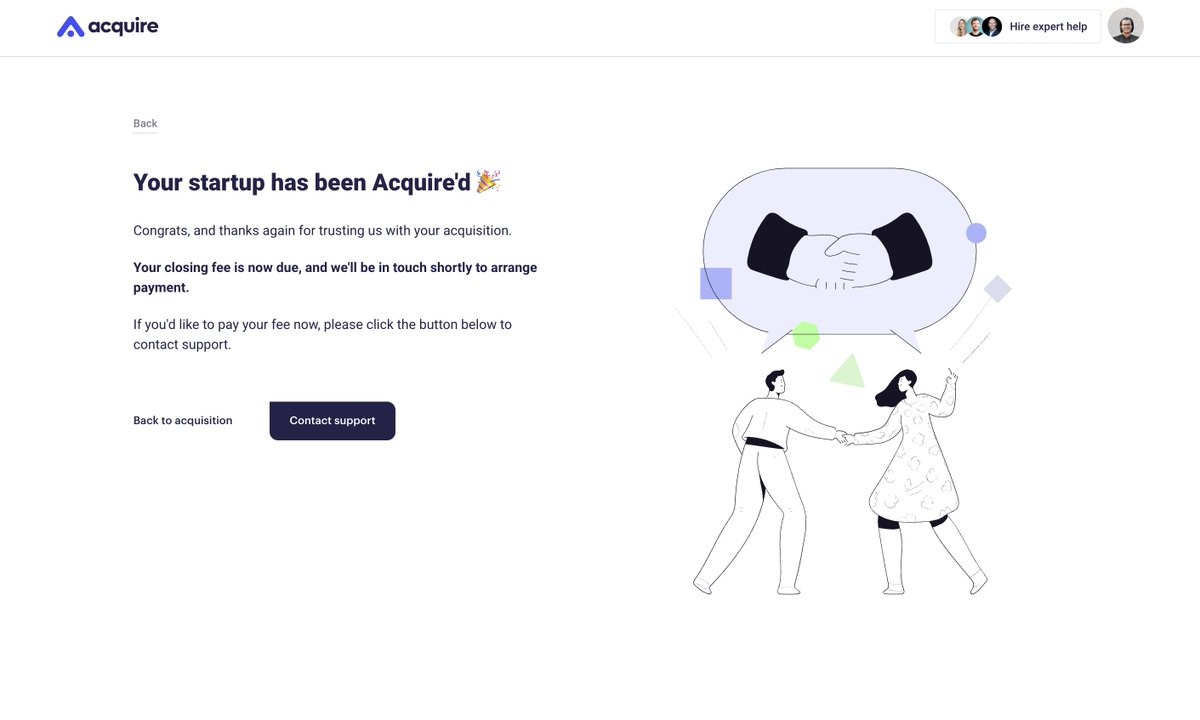1200x720 pixels.
Task: Click first expert avatar in Hire button
Action: tap(959, 27)
